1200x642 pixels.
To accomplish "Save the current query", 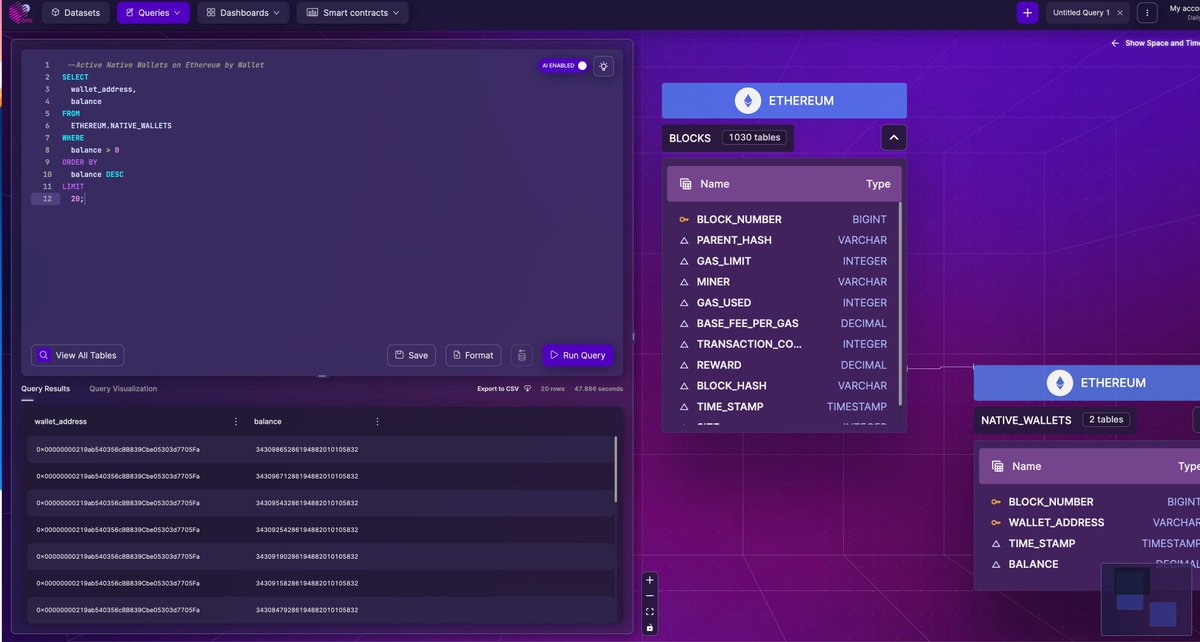I will 411,355.
